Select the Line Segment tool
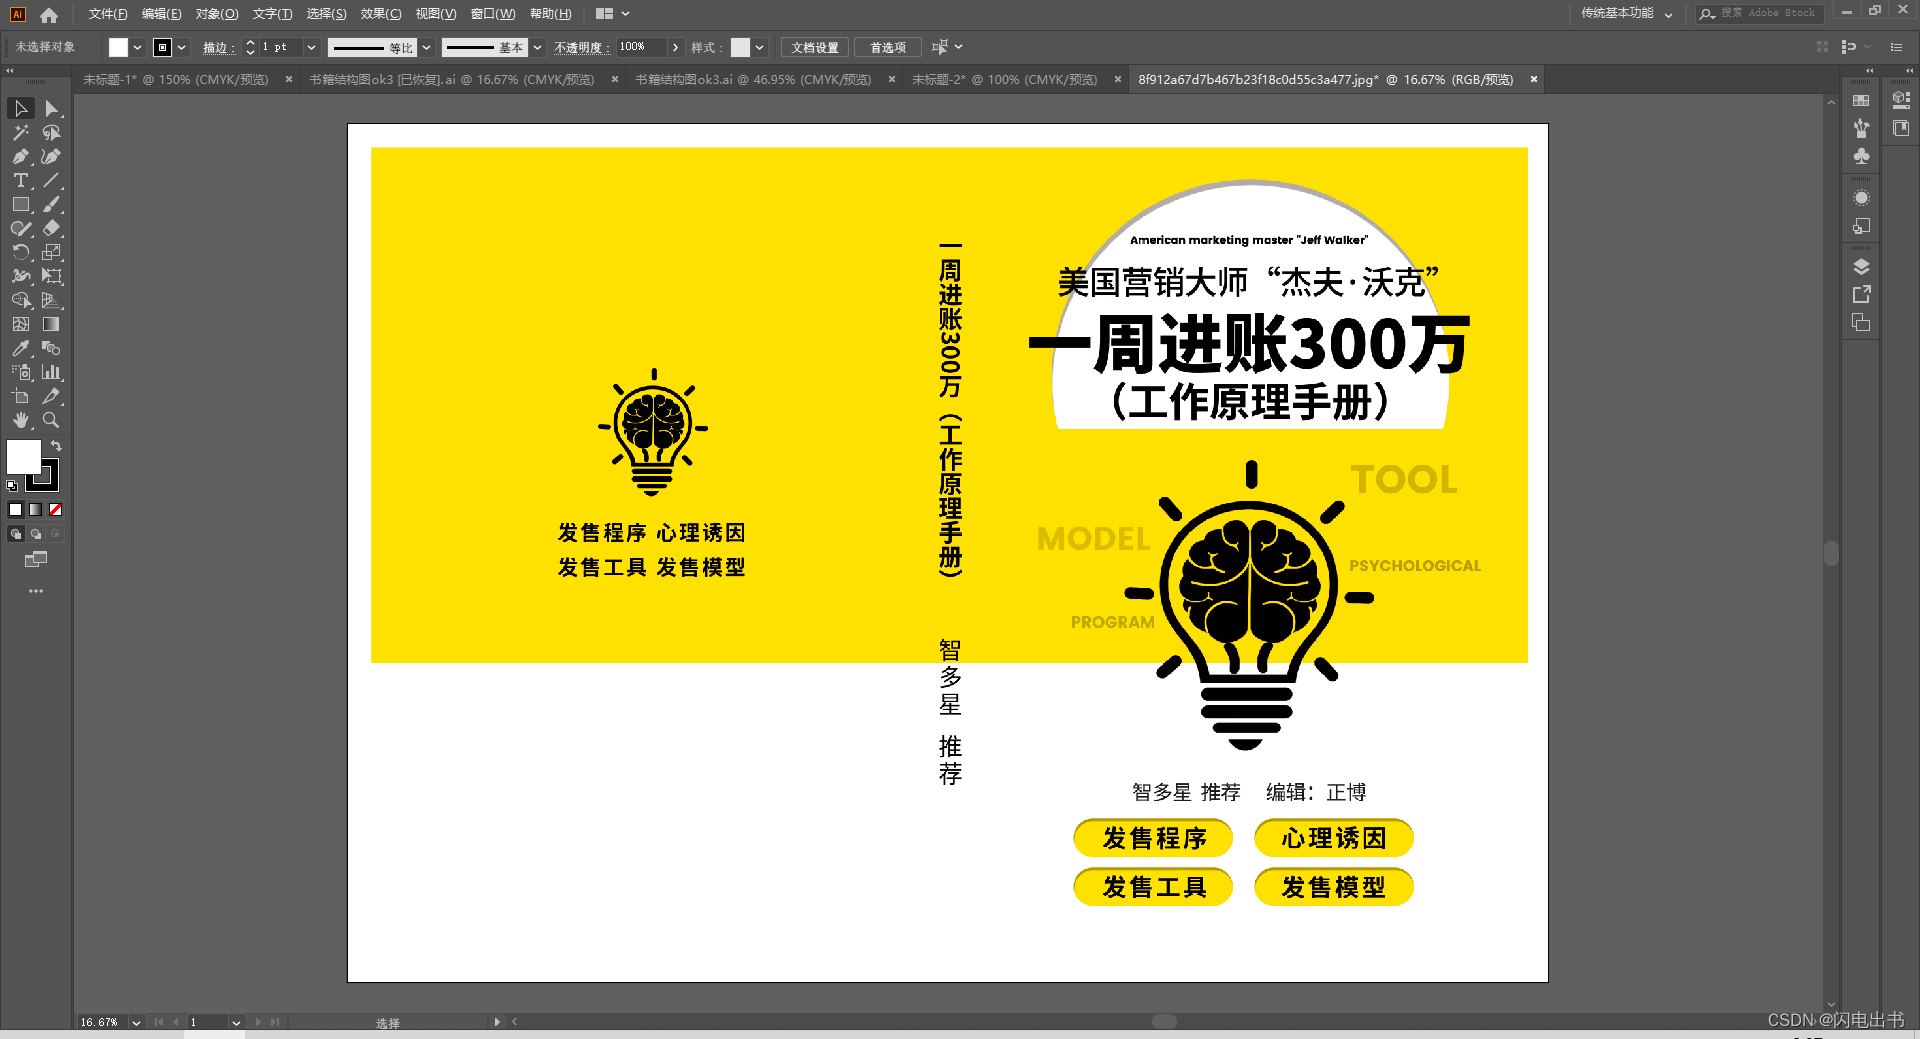The width and height of the screenshot is (1920, 1039). pos(51,180)
